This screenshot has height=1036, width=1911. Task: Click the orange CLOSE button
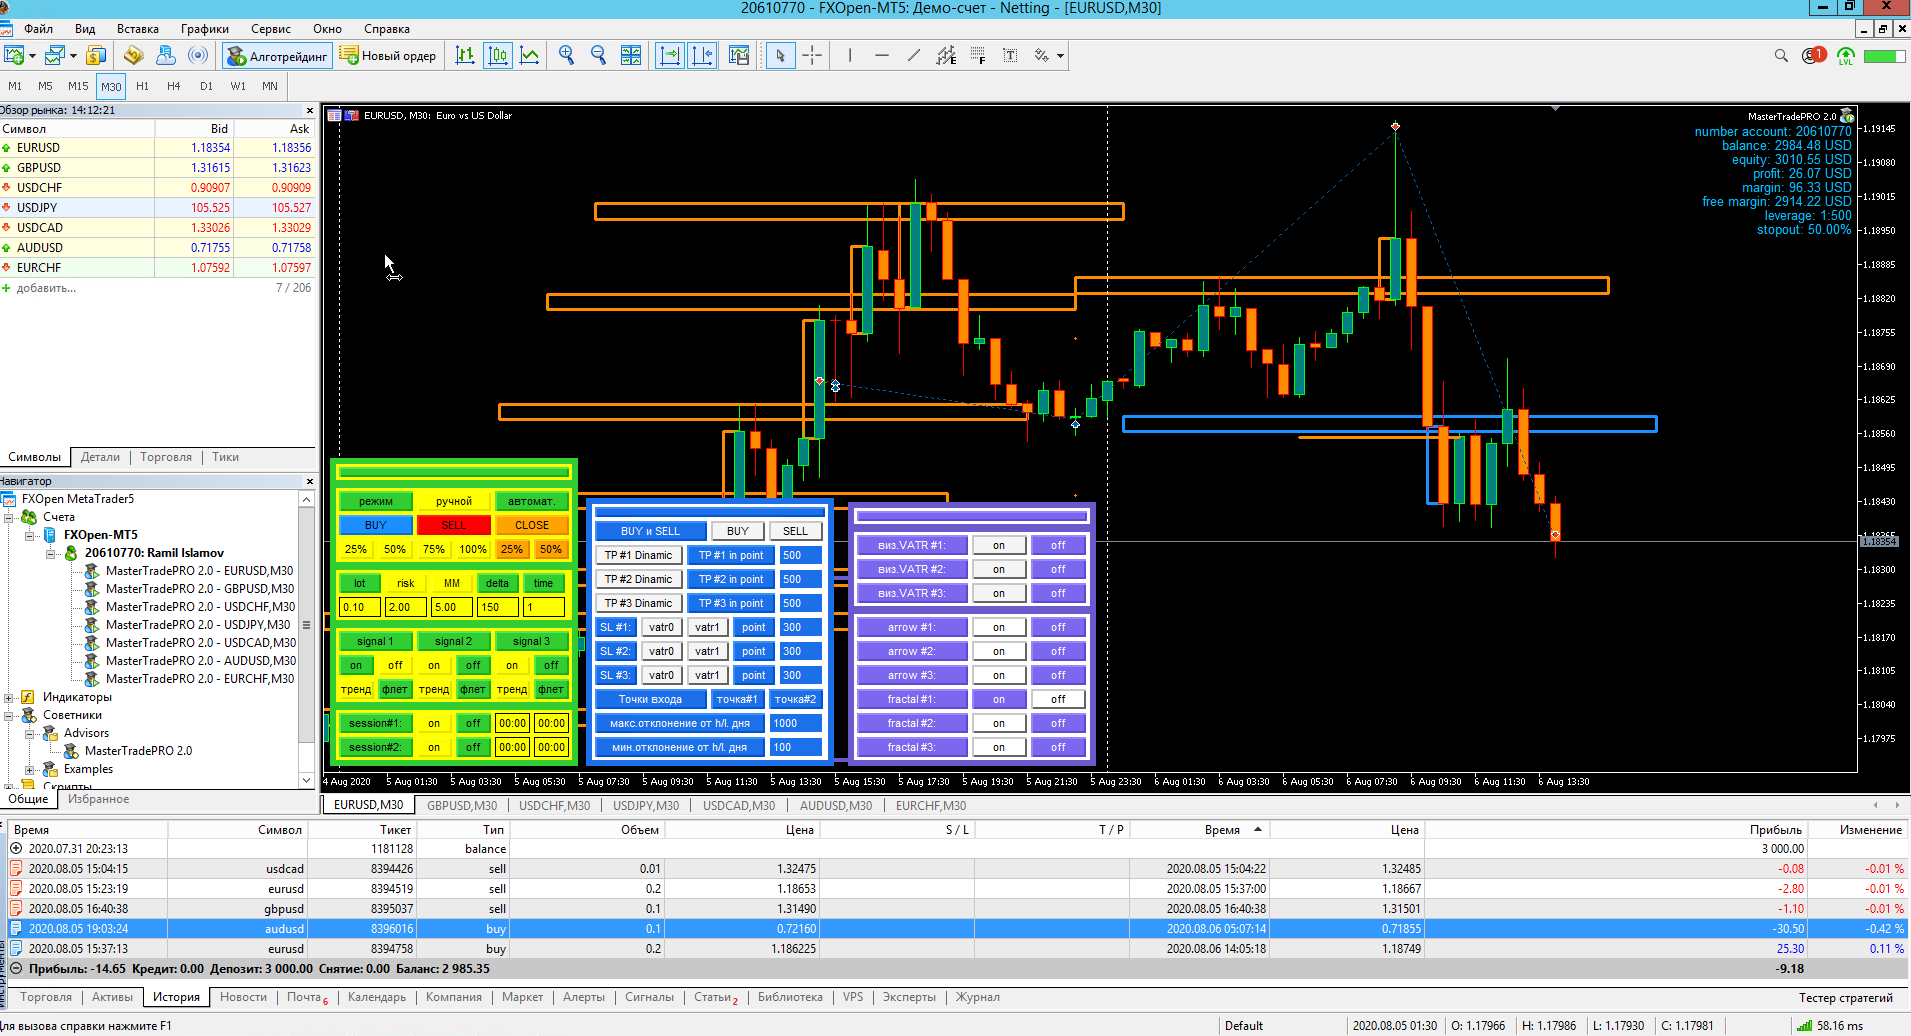[x=532, y=525]
